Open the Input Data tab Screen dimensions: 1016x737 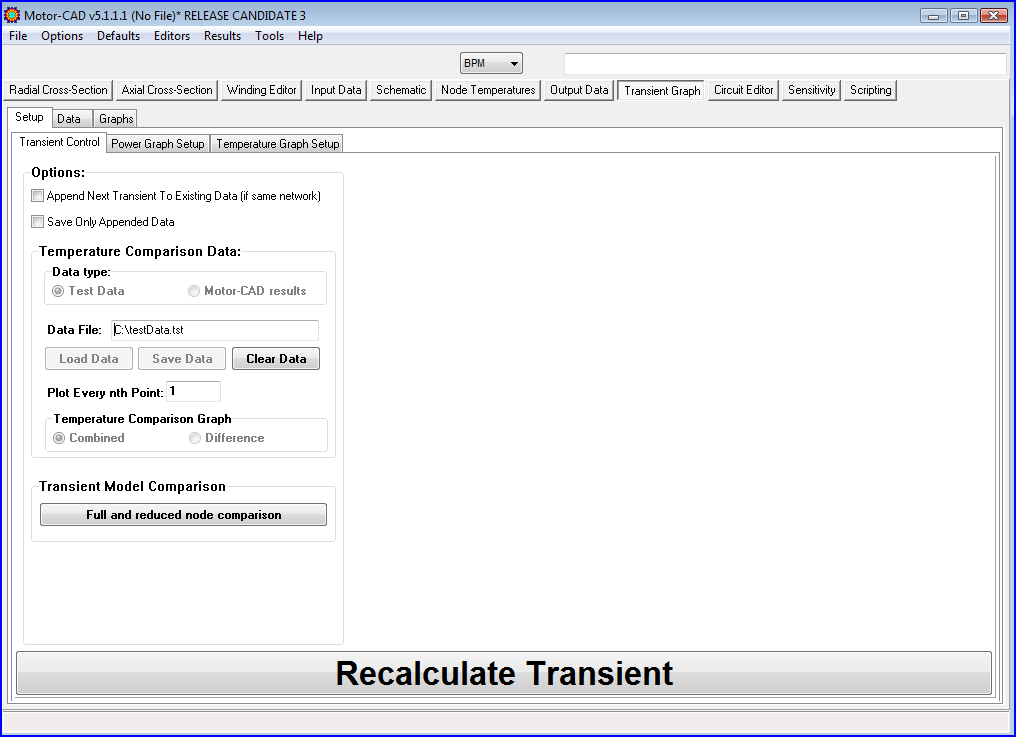pos(336,90)
